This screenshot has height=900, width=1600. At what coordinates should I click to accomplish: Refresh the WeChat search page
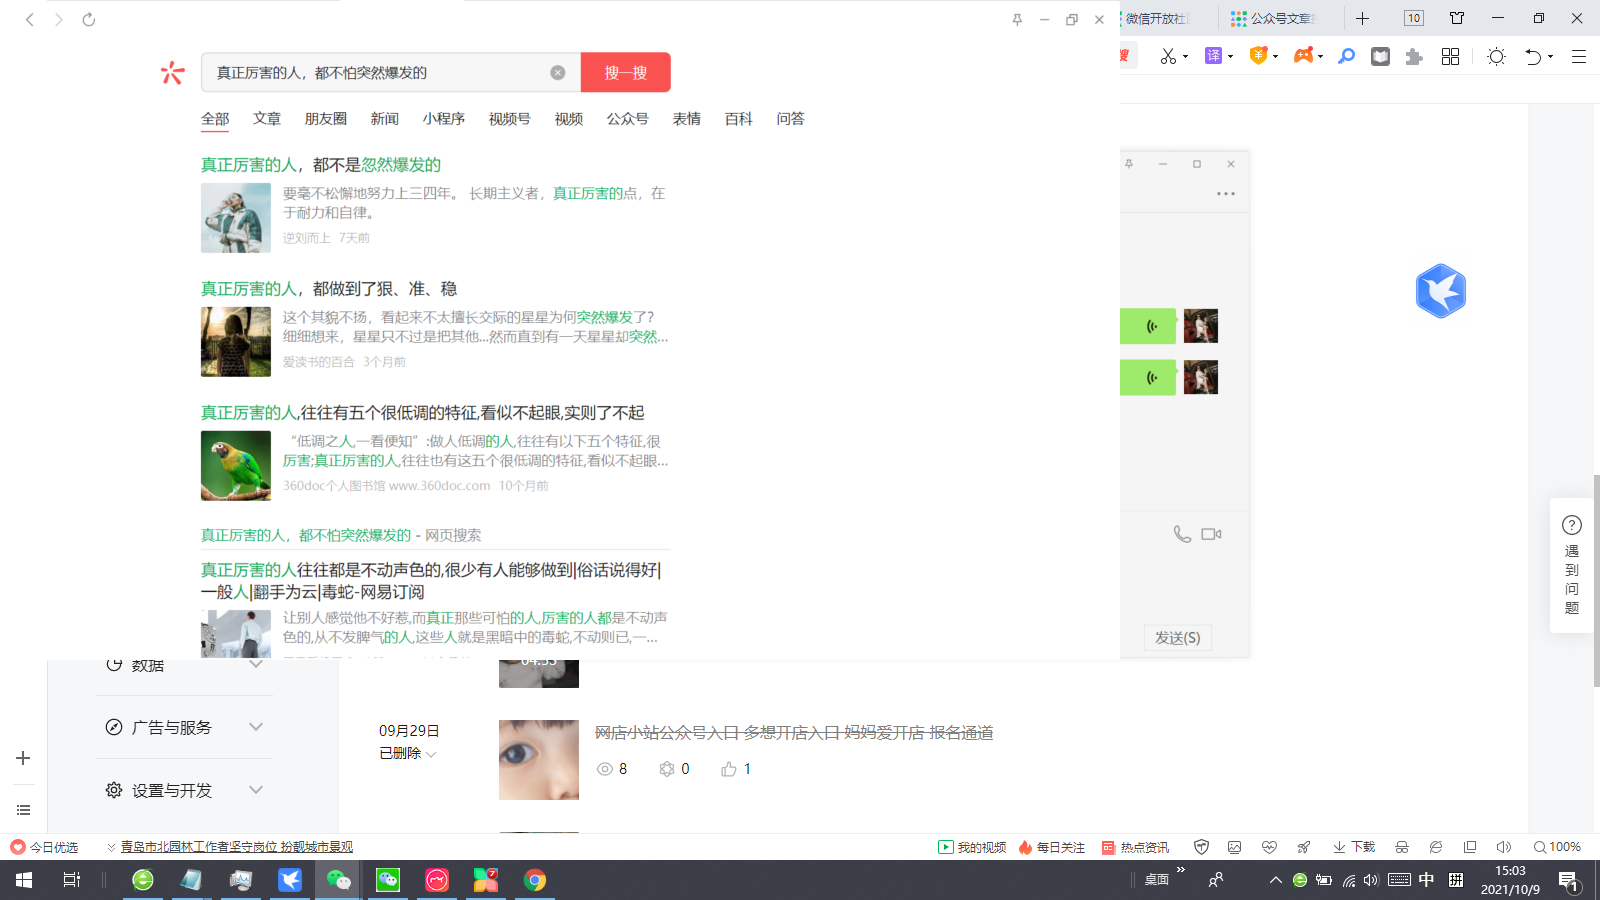(89, 19)
